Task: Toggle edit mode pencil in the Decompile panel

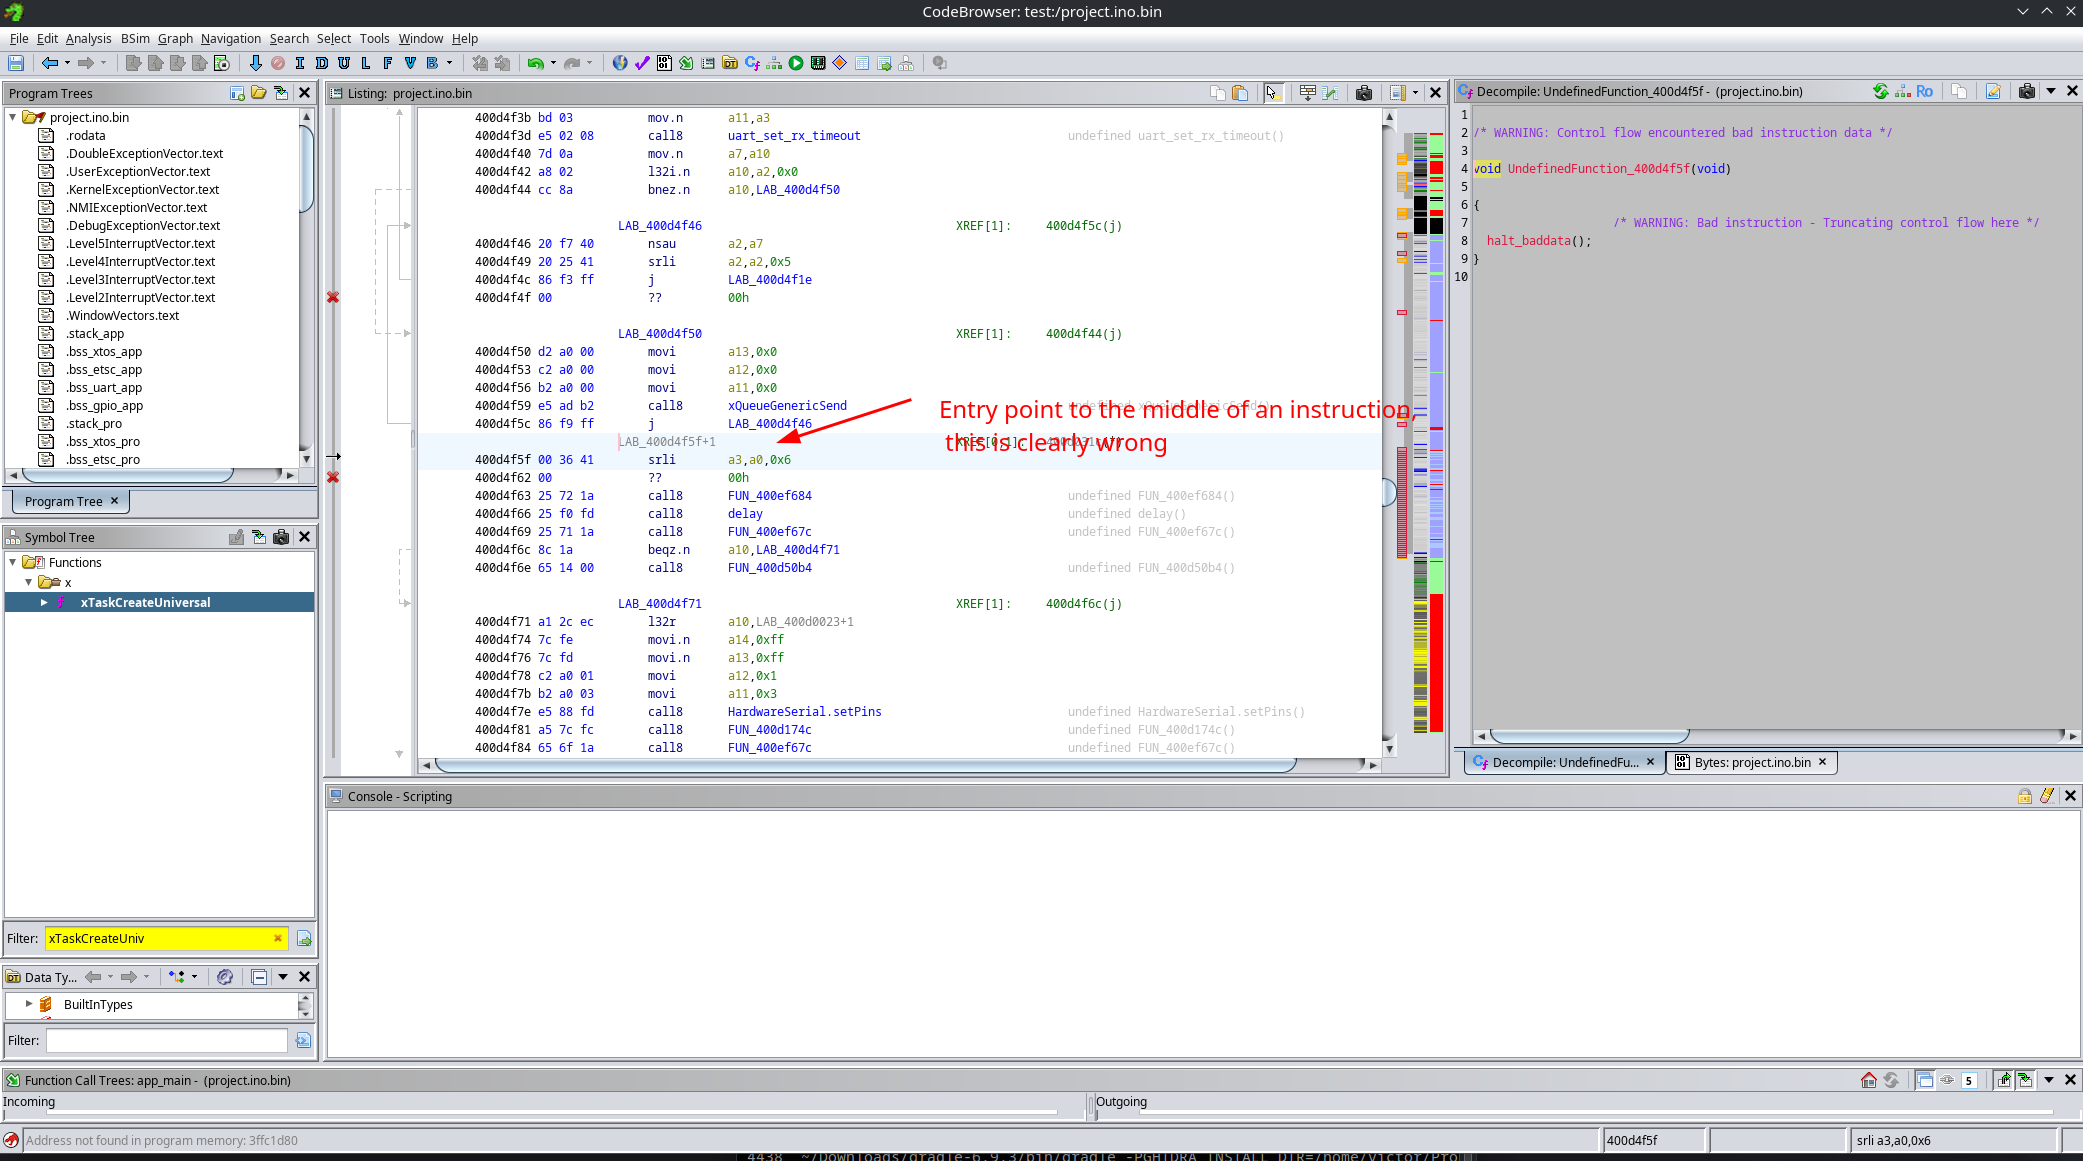Action: (1994, 91)
